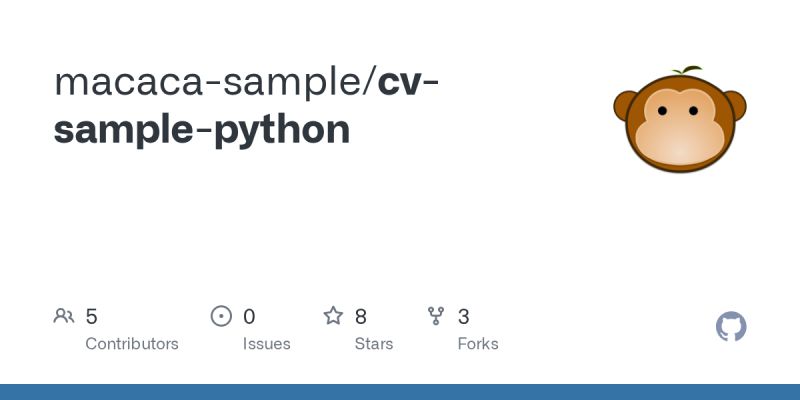This screenshot has width=800, height=400.
Task: Open the Forks label
Action: (478, 344)
